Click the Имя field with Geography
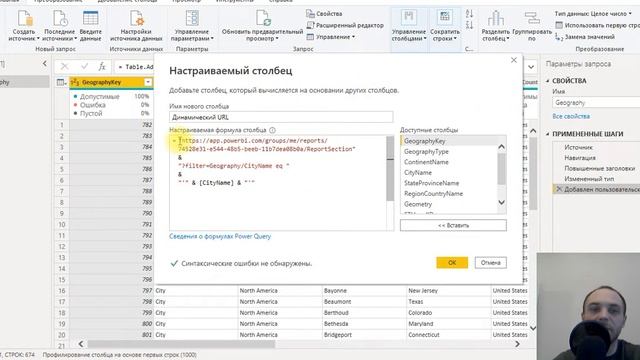The height and width of the screenshot is (360, 640). [596, 103]
